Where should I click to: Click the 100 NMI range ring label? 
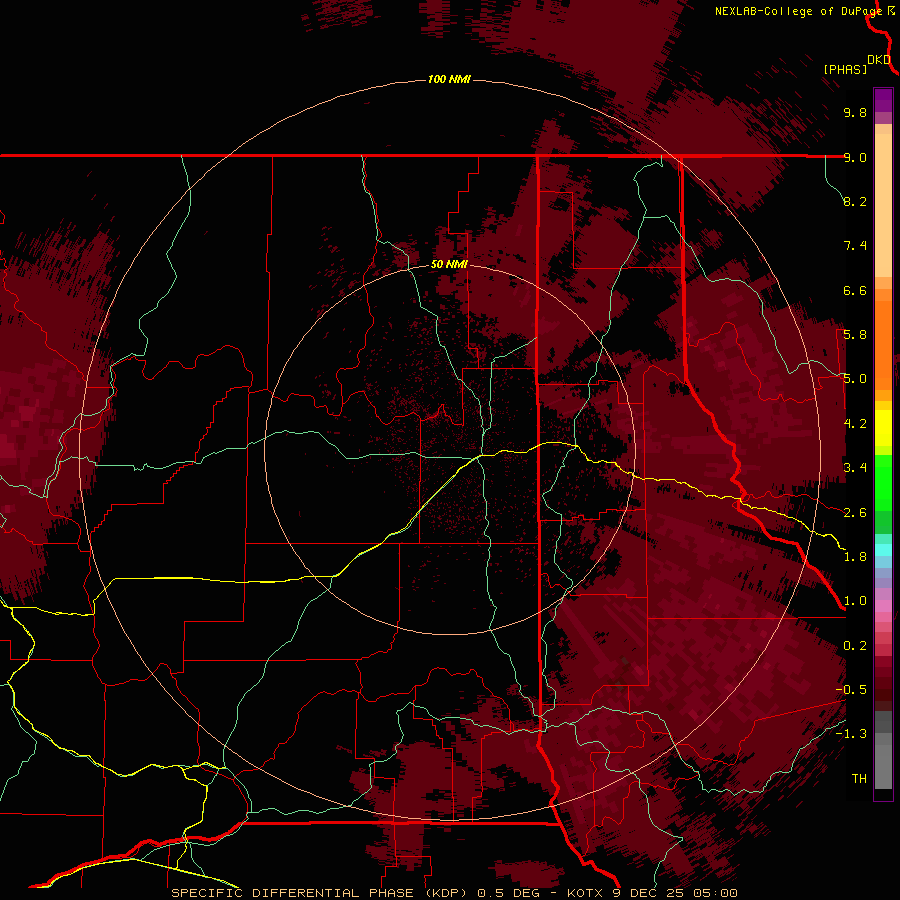point(449,79)
